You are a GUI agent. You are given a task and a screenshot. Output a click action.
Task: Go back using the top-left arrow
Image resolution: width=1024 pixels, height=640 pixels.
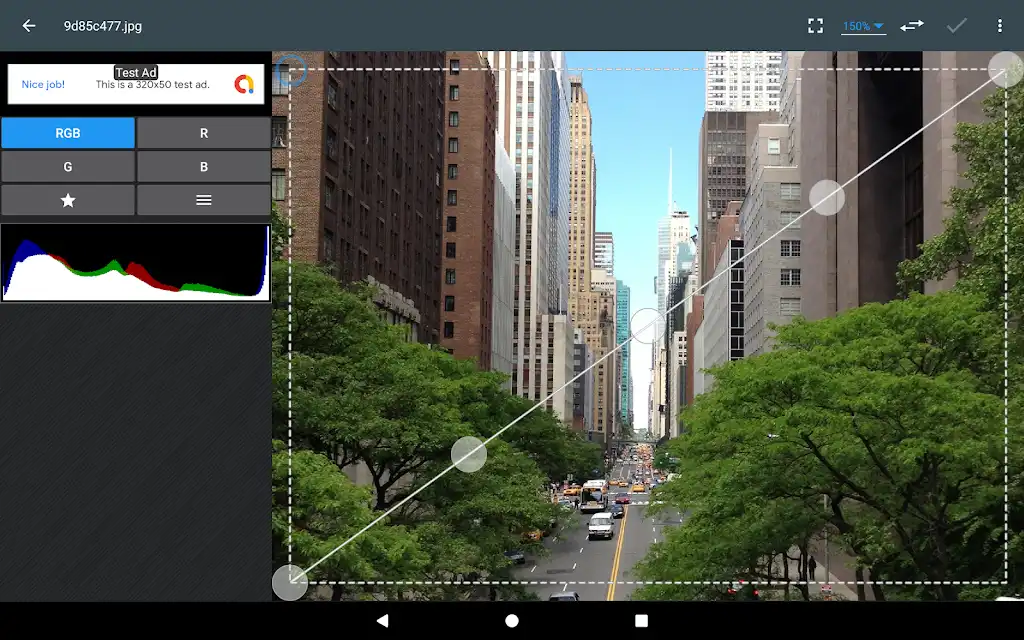[x=29, y=25]
